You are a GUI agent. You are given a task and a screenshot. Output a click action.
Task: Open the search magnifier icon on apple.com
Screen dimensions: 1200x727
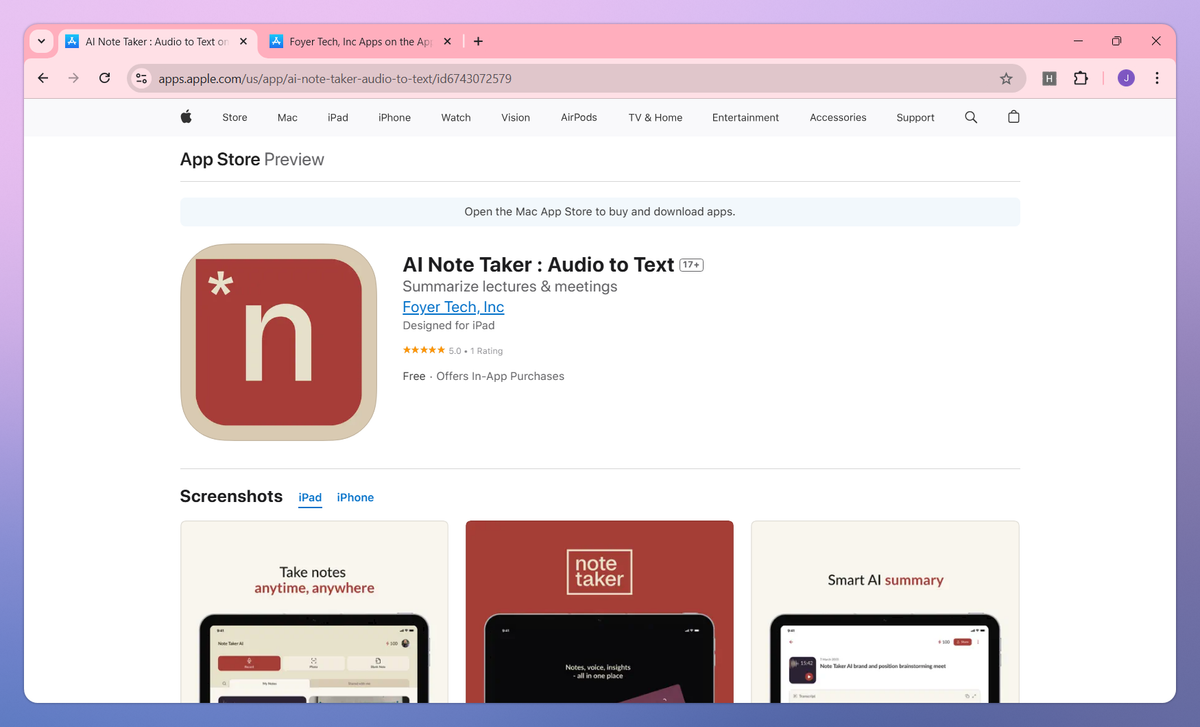point(971,117)
